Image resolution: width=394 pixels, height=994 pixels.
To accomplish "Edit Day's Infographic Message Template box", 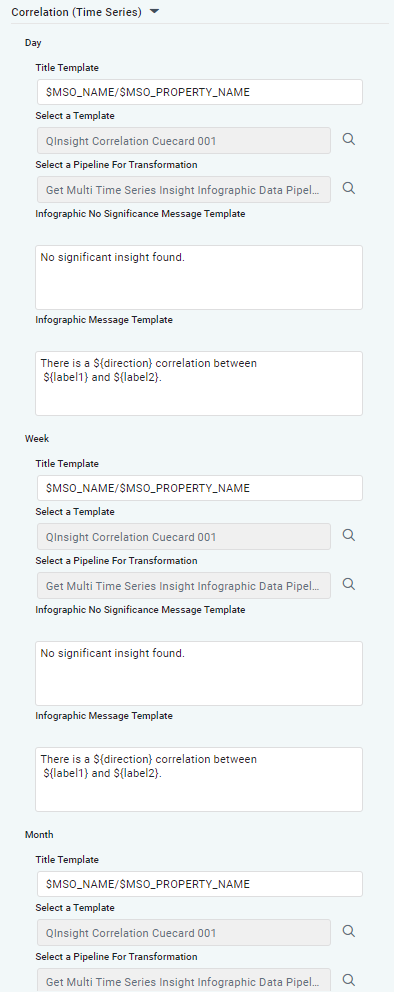I will click(199, 384).
